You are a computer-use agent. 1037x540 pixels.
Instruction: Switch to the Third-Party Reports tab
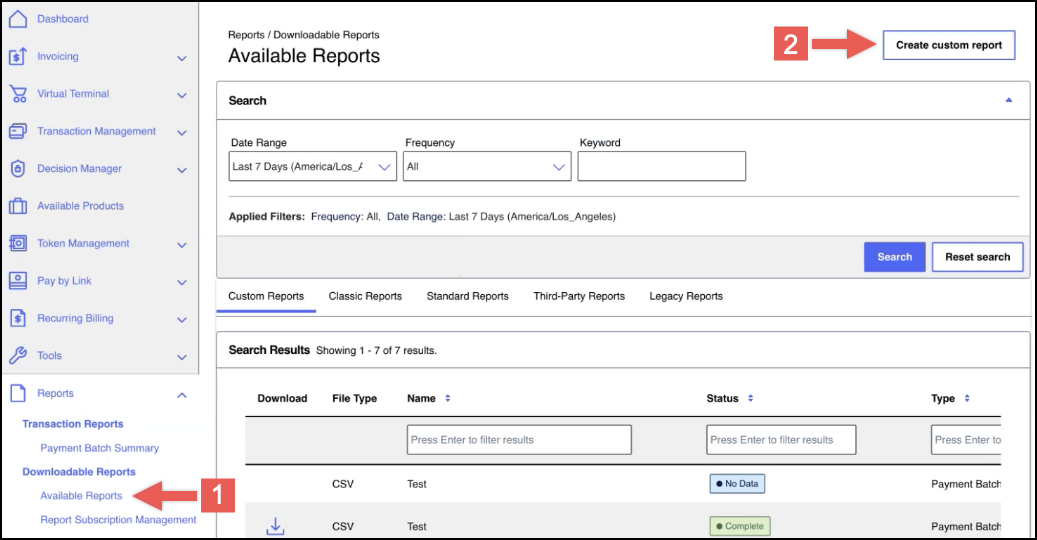point(578,296)
